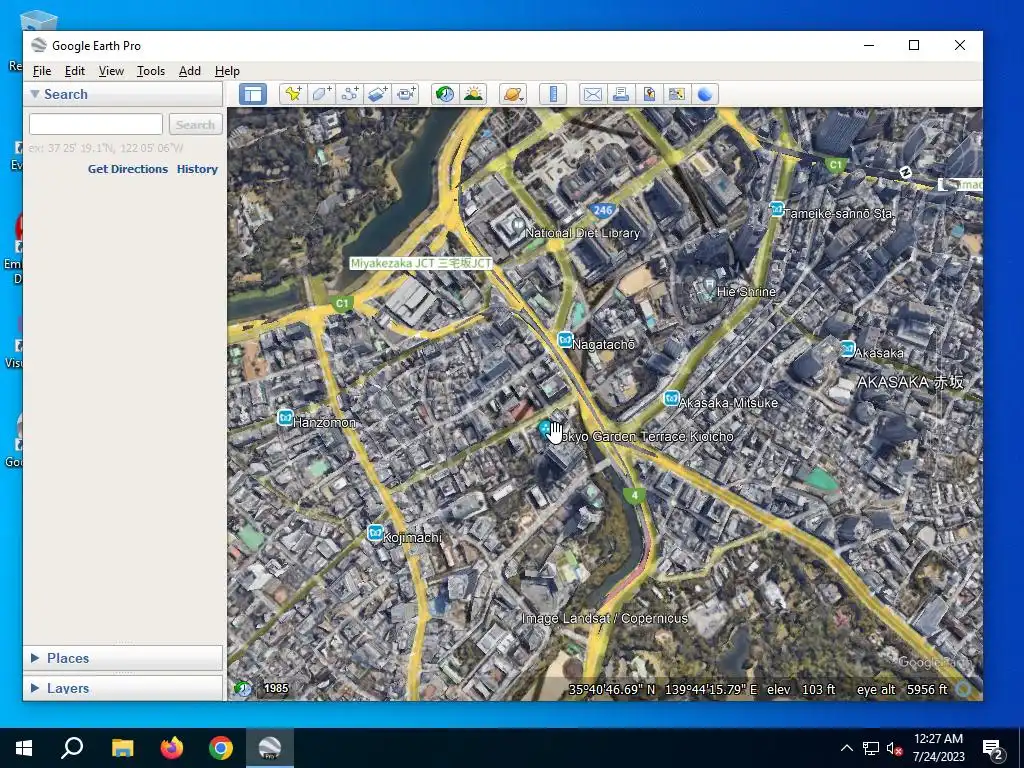Click the Email envelope icon
This screenshot has height=768, width=1024.
click(593, 94)
